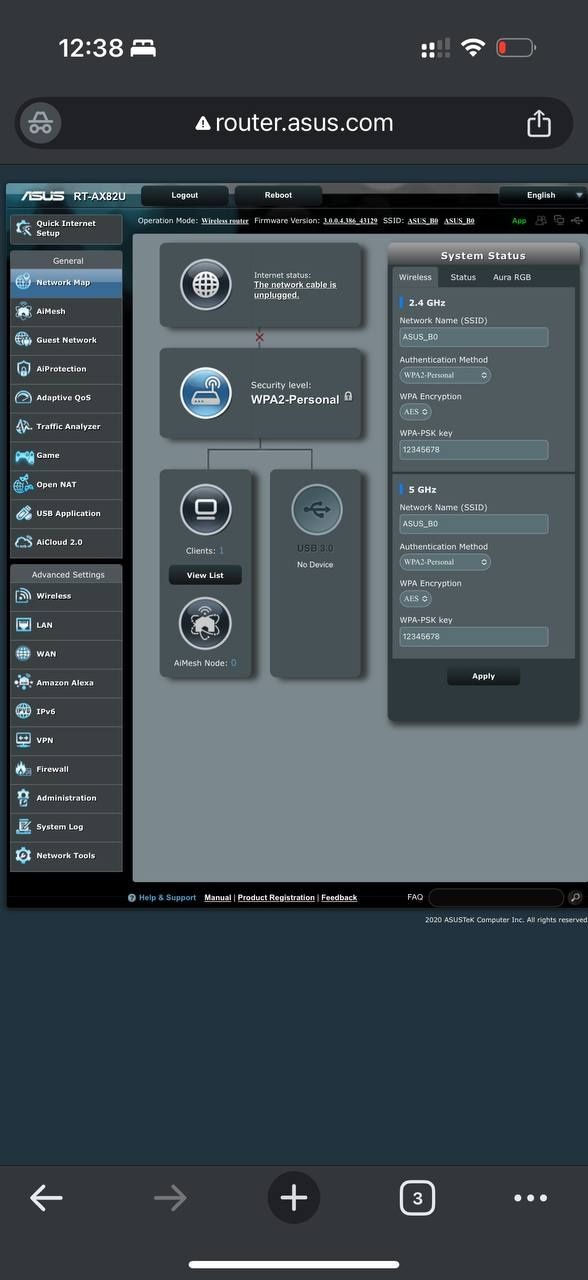Viewport: 588px width, 1280px height.
Task: Open AiProtection section
Action: pos(66,369)
